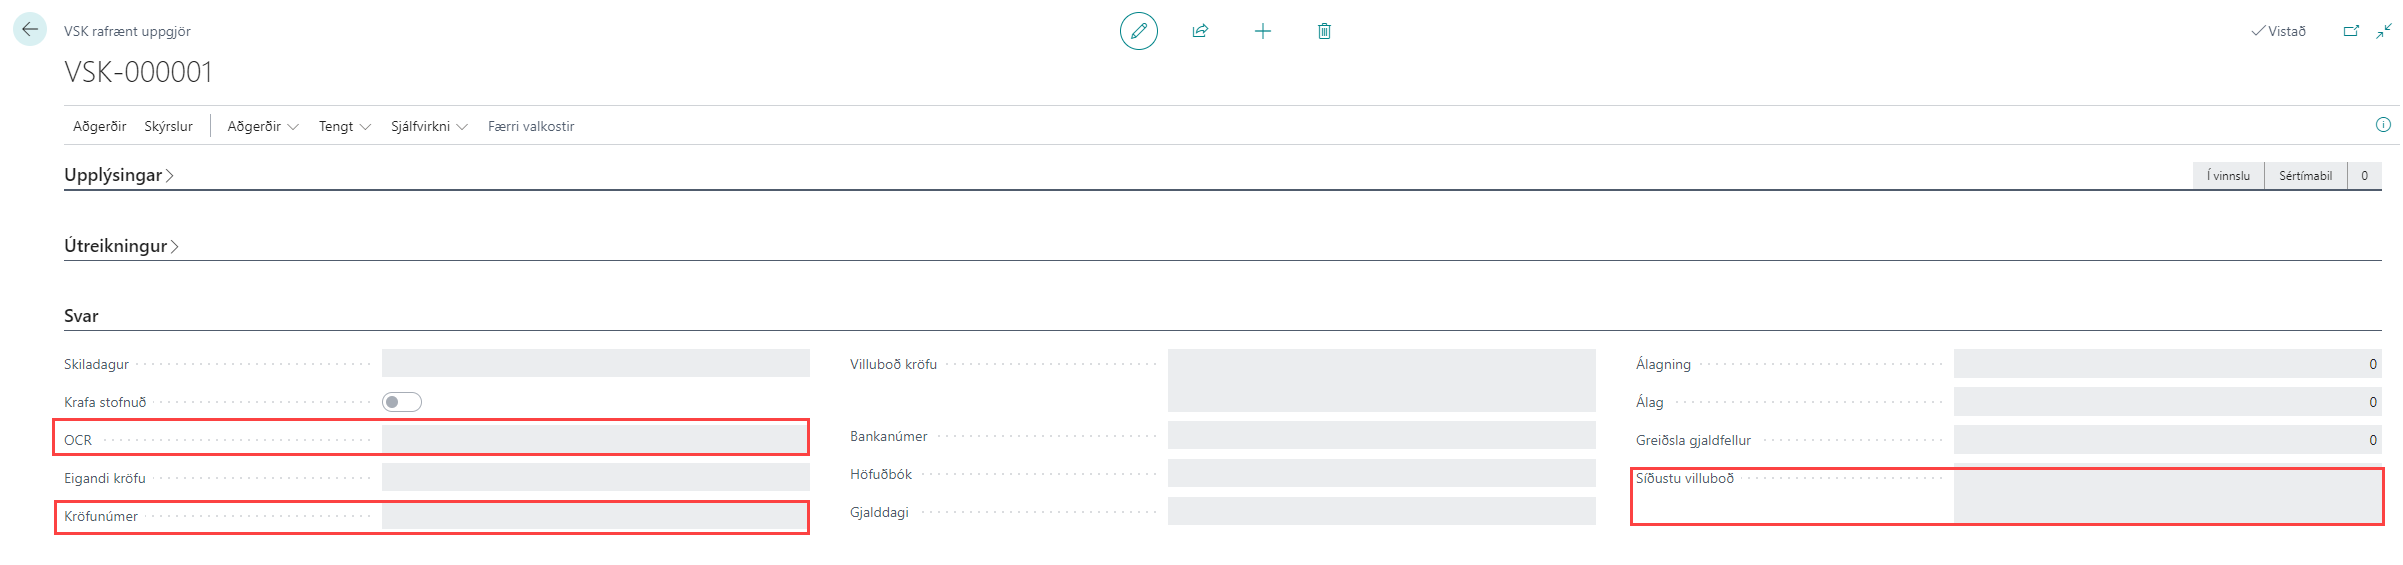
Task: Click the trash delete icon
Action: pos(1324,31)
